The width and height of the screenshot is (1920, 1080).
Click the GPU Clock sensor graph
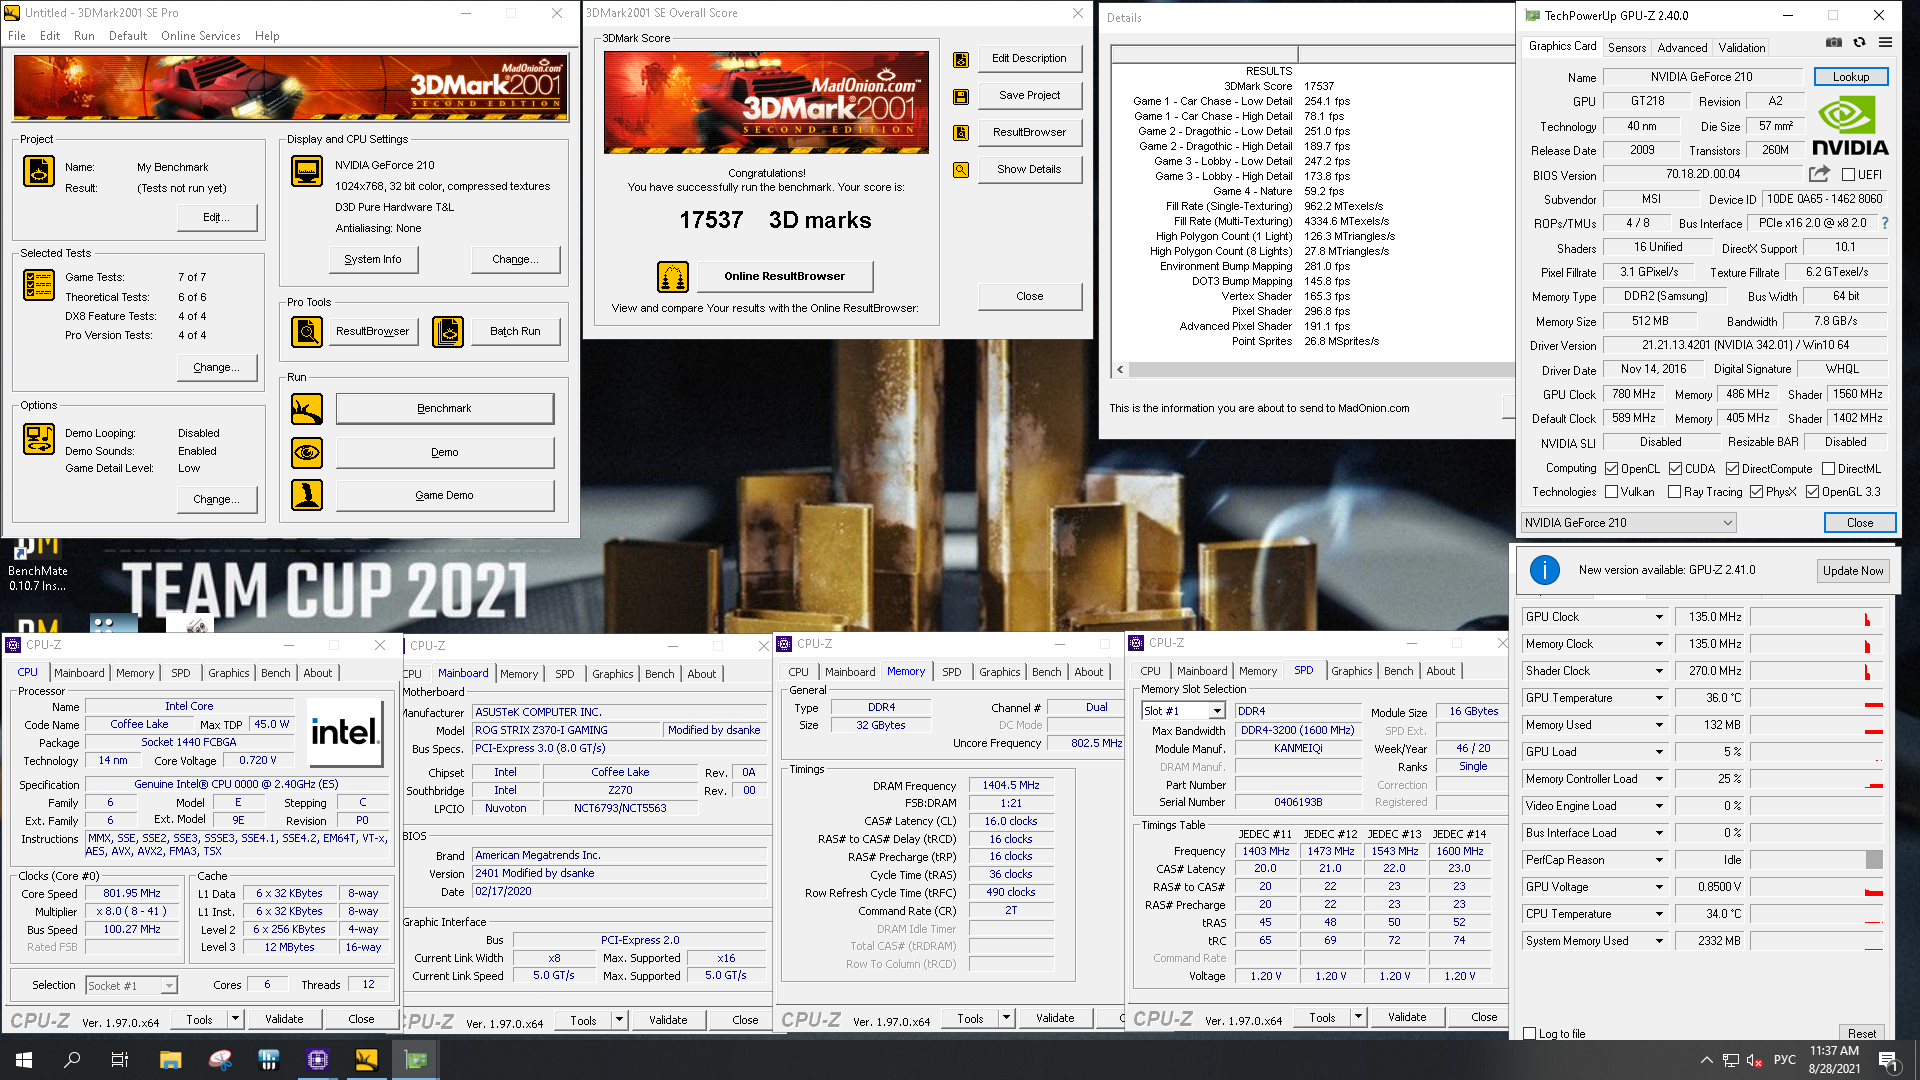1817,618
